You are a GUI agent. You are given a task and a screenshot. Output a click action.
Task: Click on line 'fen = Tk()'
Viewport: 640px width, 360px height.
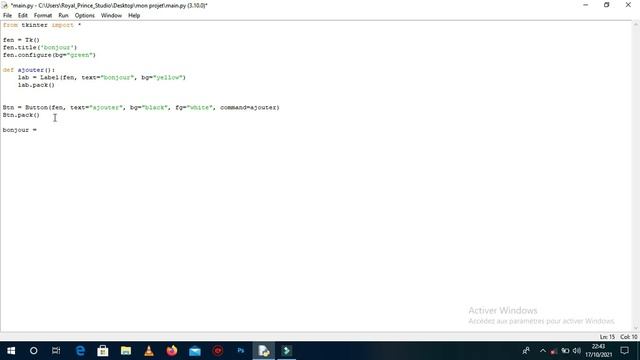coord(21,40)
